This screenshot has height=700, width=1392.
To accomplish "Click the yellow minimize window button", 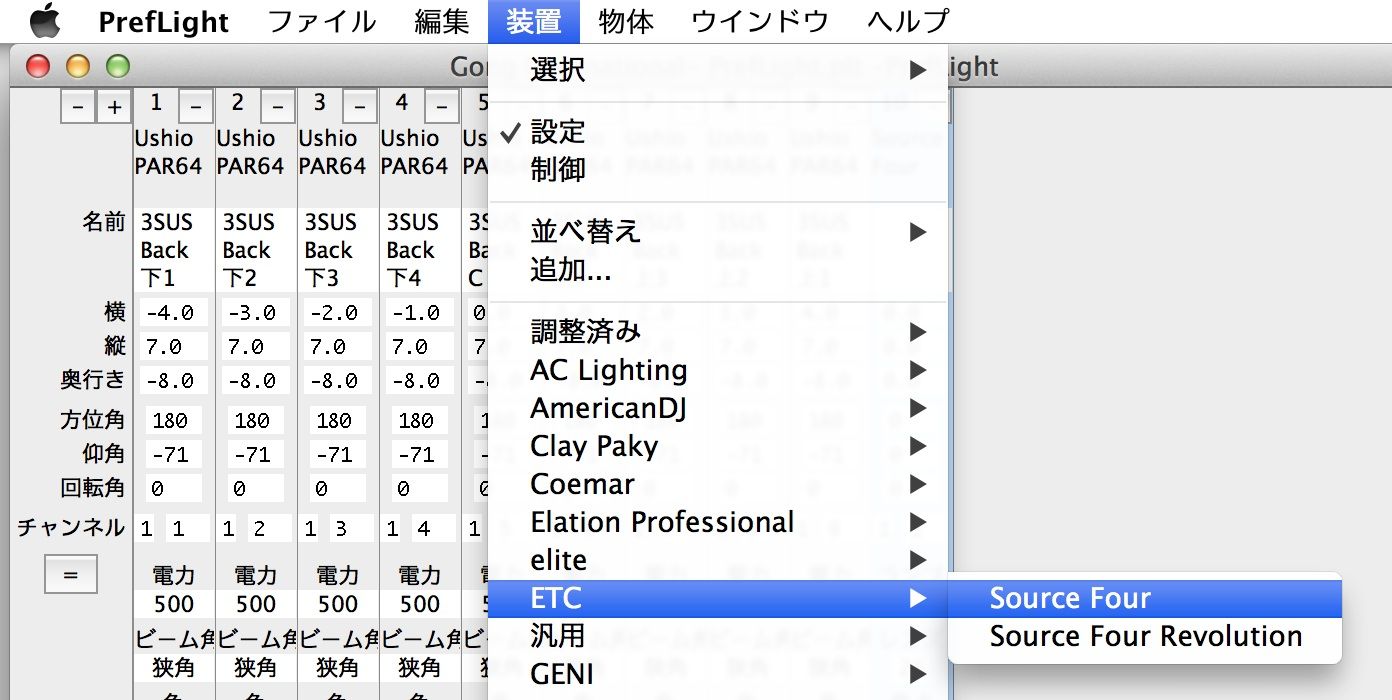I will click(x=78, y=67).
